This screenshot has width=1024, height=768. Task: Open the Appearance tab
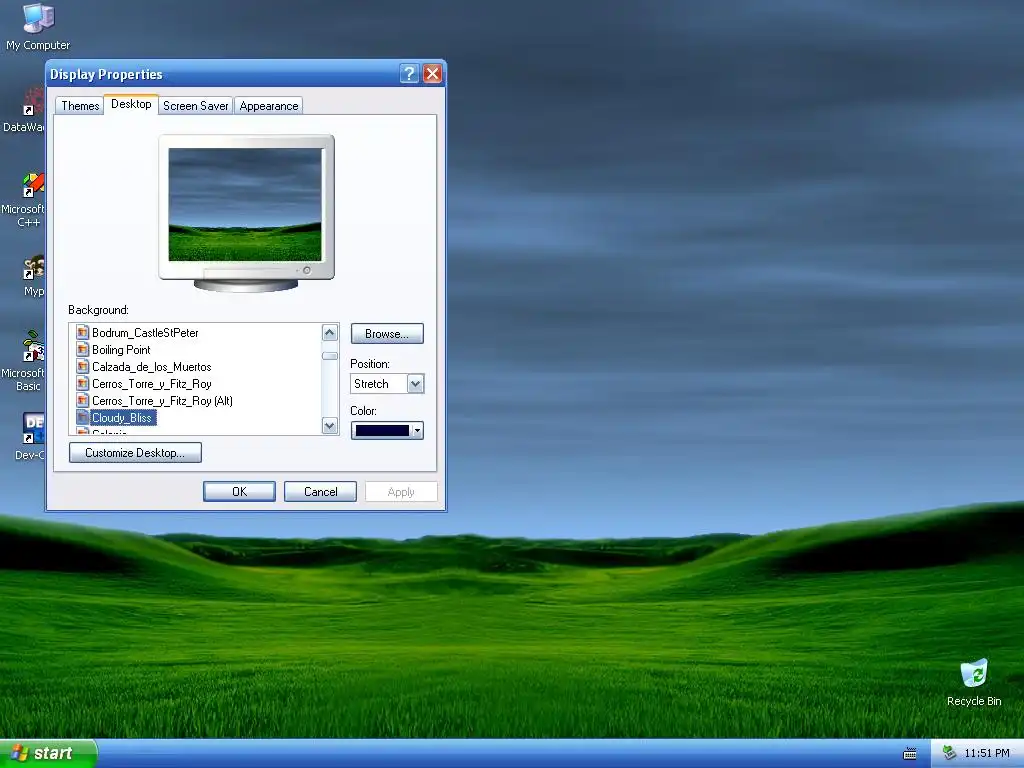click(268, 106)
